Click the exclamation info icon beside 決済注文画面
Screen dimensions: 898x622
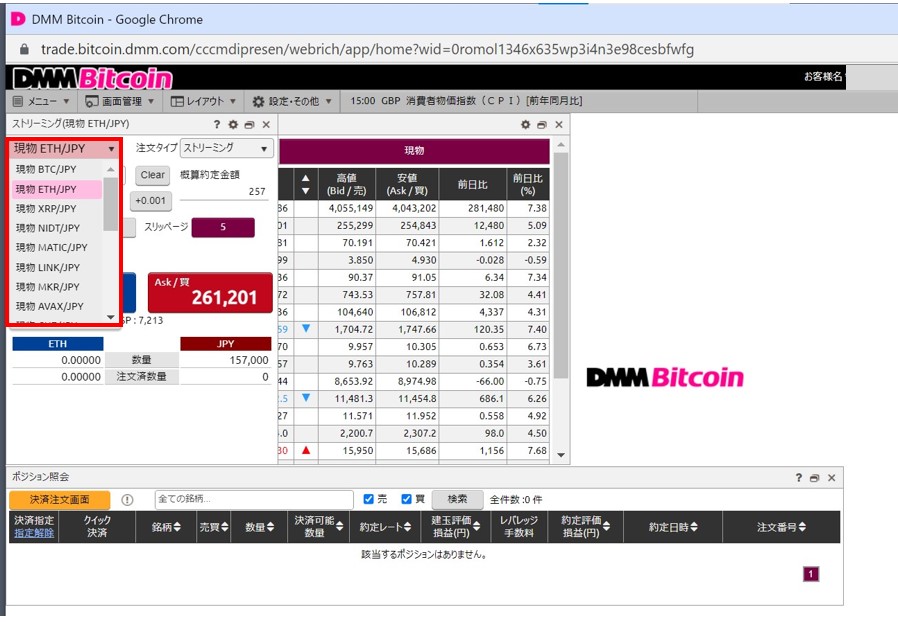click(x=127, y=499)
